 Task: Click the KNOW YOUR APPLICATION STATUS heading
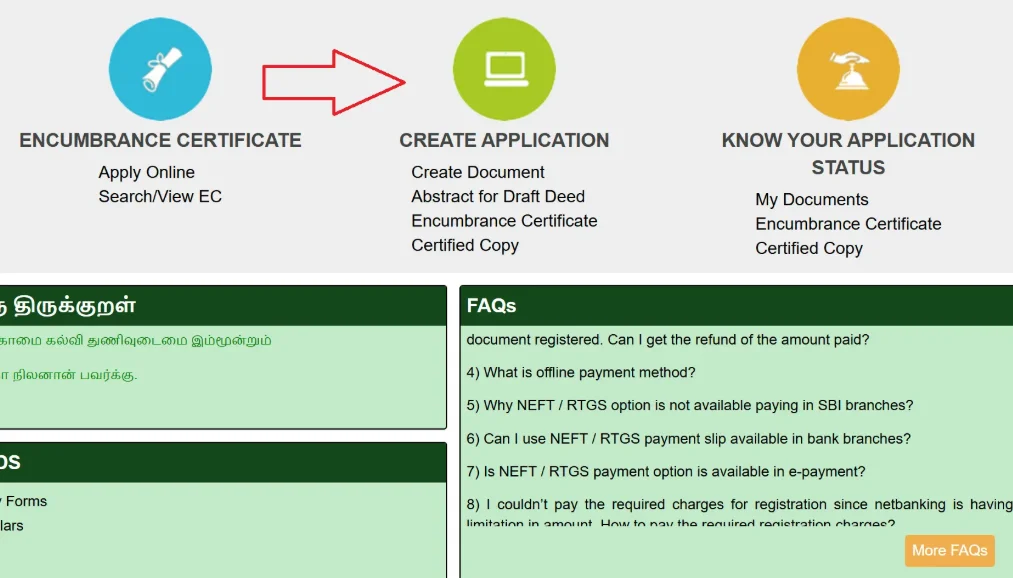click(848, 154)
